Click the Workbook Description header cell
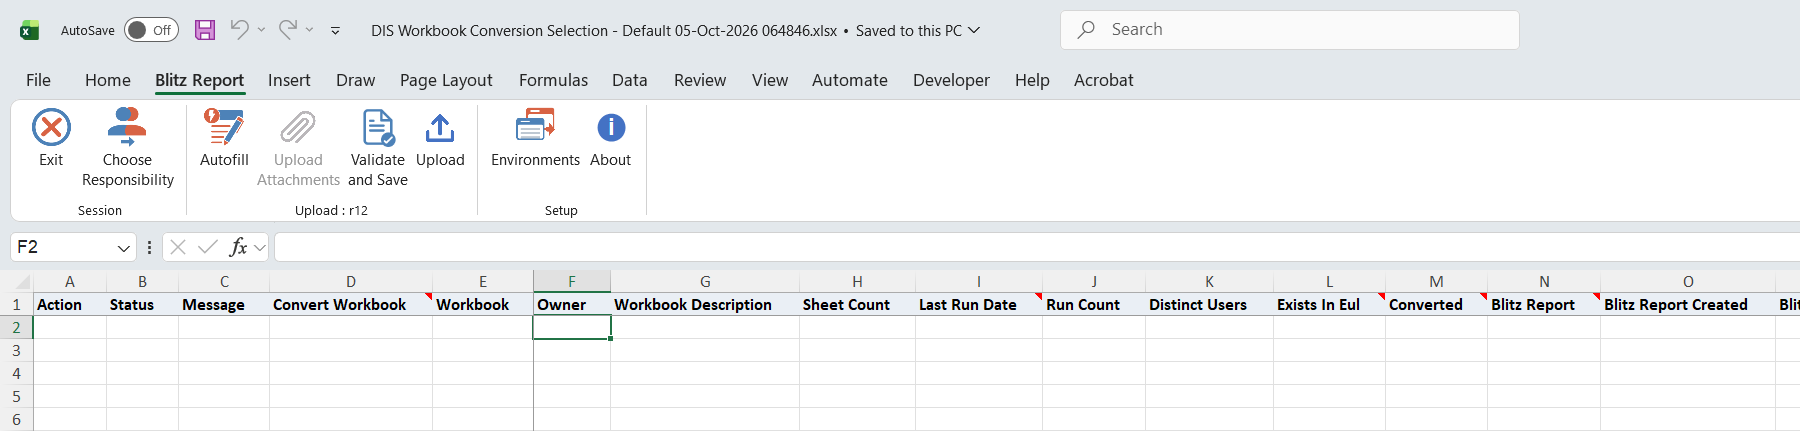Image resolution: width=1800 pixels, height=431 pixels. 705,304
